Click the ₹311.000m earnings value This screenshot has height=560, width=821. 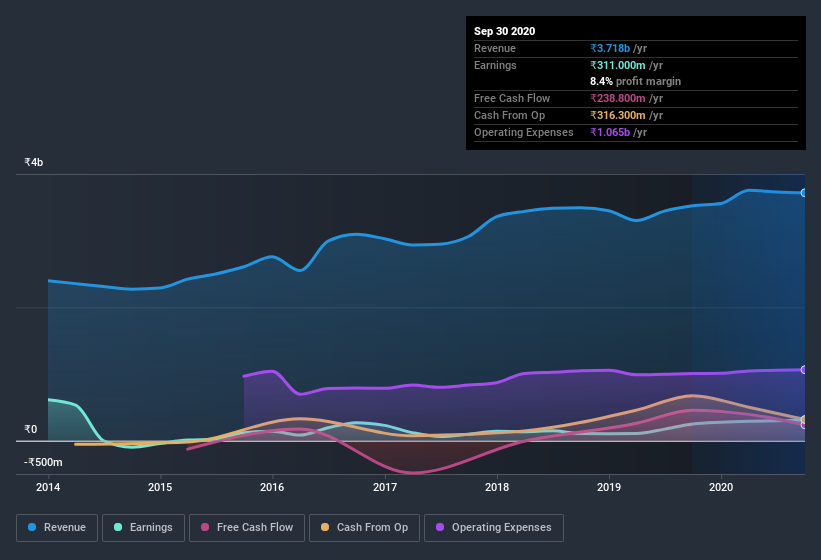coord(617,65)
